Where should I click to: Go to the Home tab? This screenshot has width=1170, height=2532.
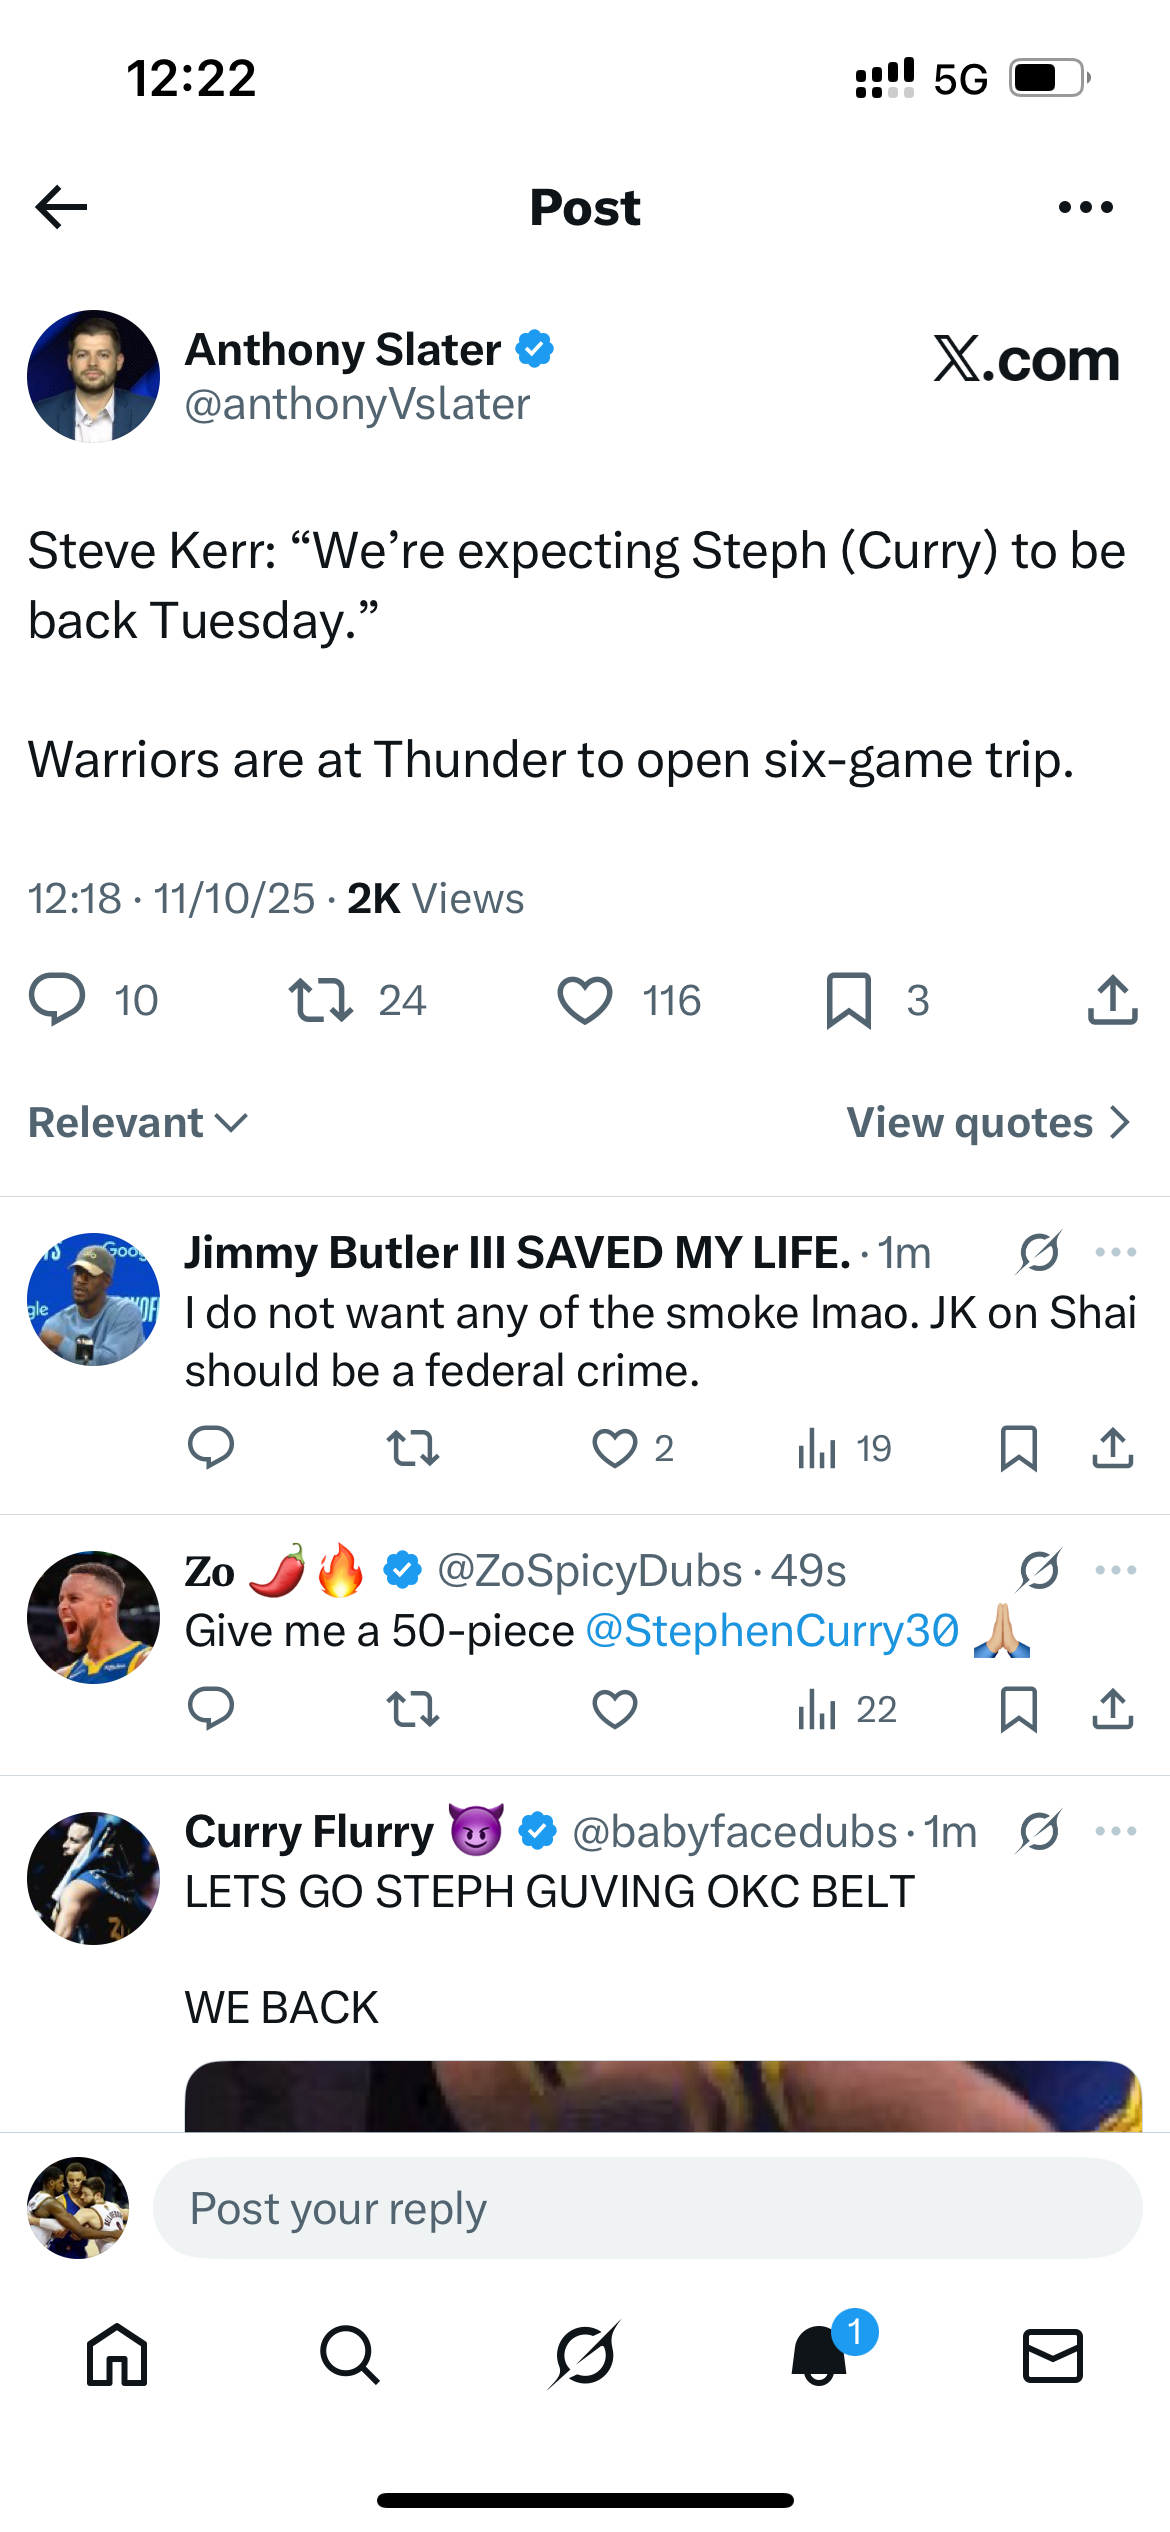pos(117,2355)
